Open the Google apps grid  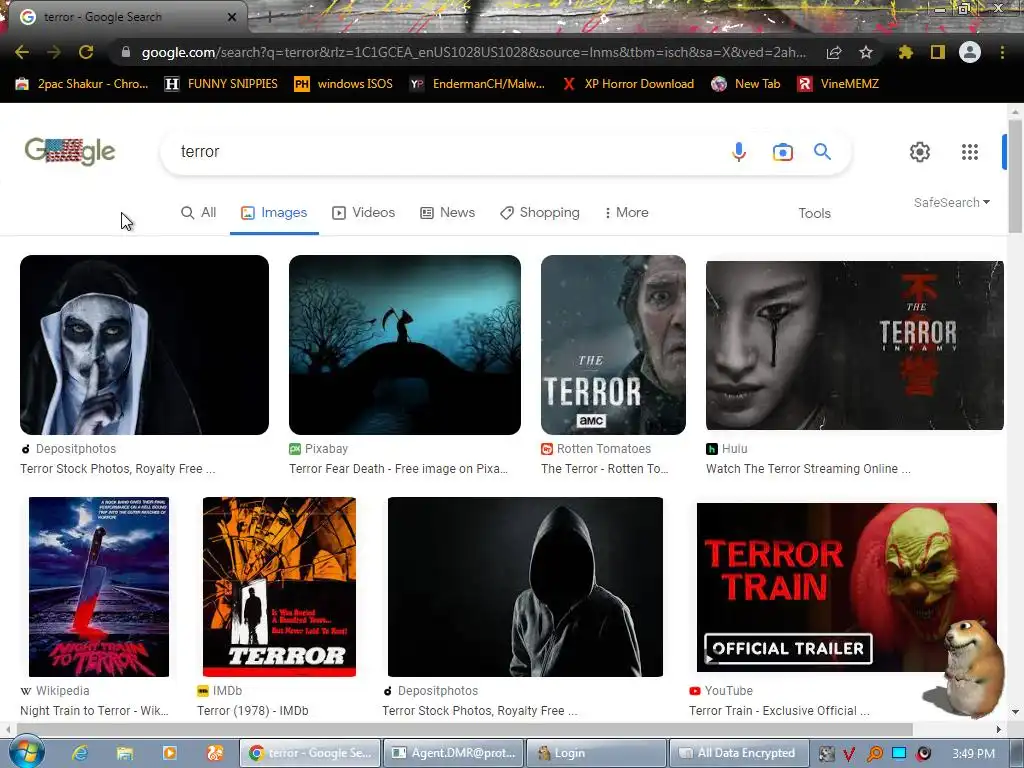coord(970,152)
